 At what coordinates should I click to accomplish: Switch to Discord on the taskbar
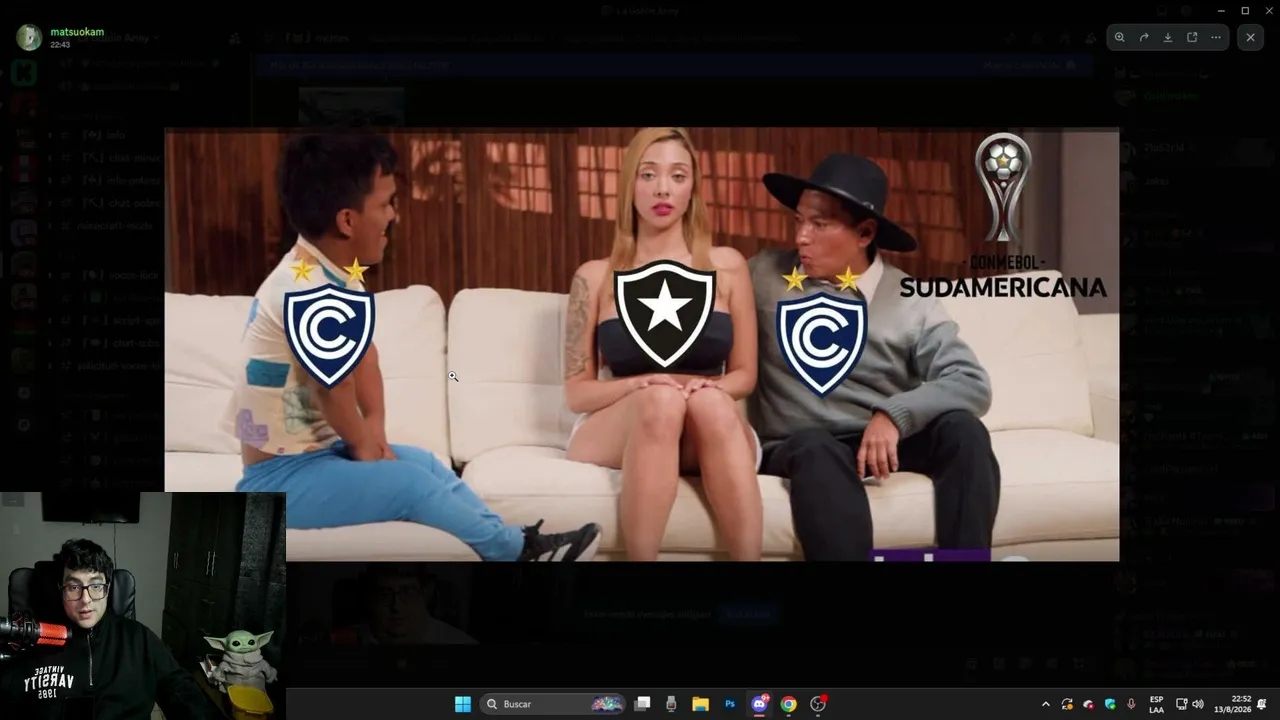tap(760, 704)
